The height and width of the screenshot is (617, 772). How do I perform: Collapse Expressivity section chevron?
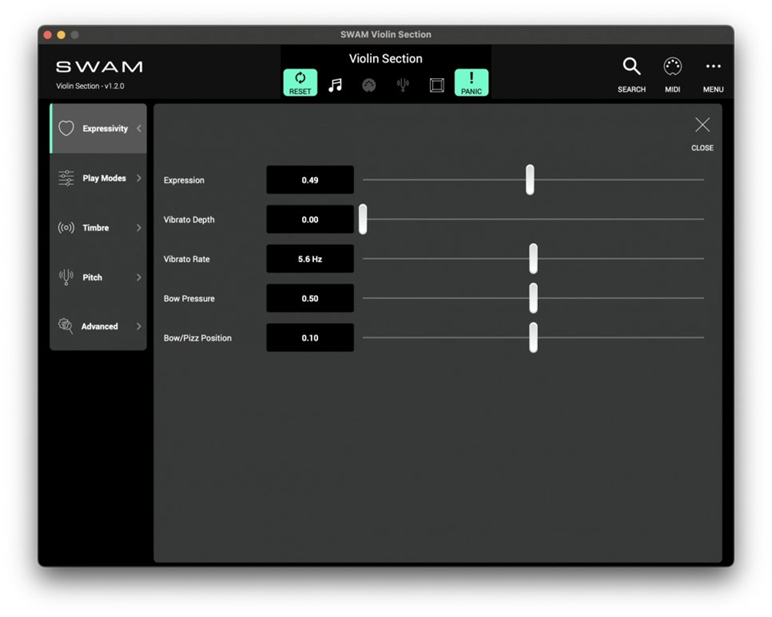click(x=139, y=128)
